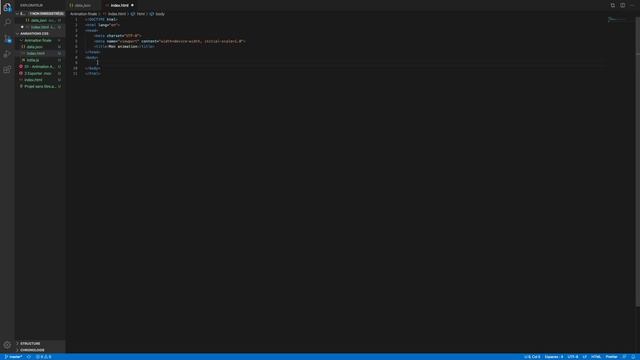The image size is (640, 360).
Task: Open the Search view in activity bar
Action: (7, 22)
